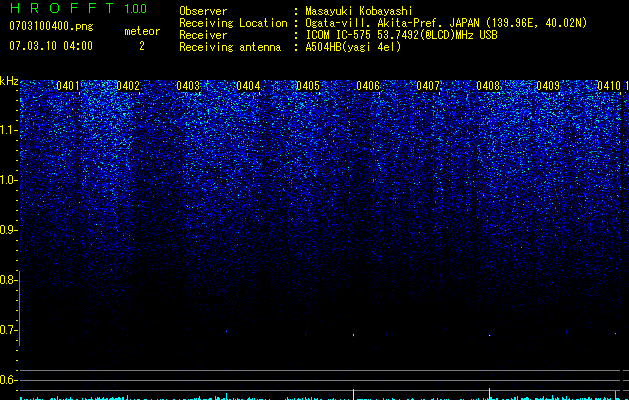Screen dimensions: 629x400
Task: Select the 0.8 frequency axis label
Action: 8,280
